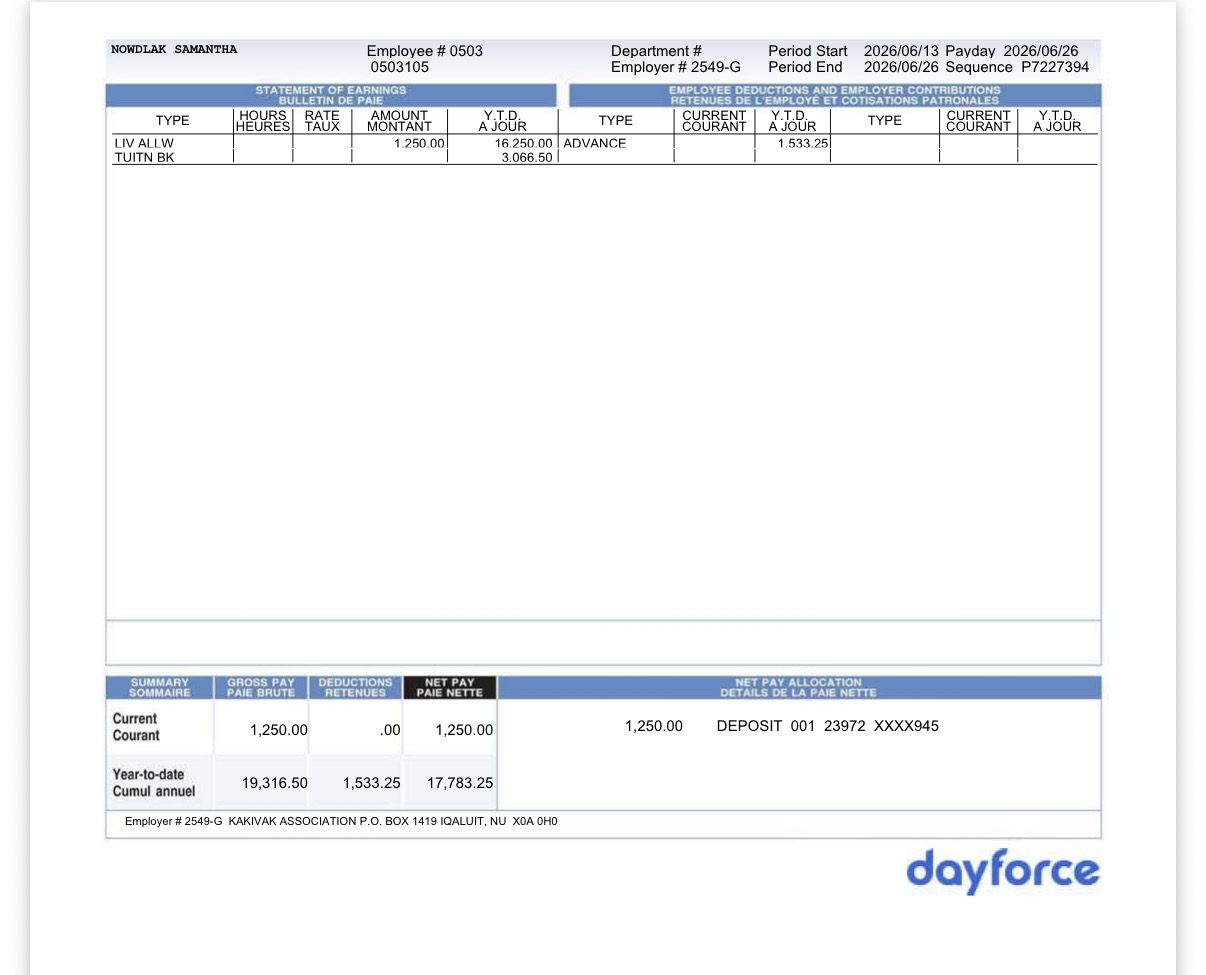Click the black 'NET PAY PAIE NETTE' header
1206x975 pixels.
[x=450, y=687]
